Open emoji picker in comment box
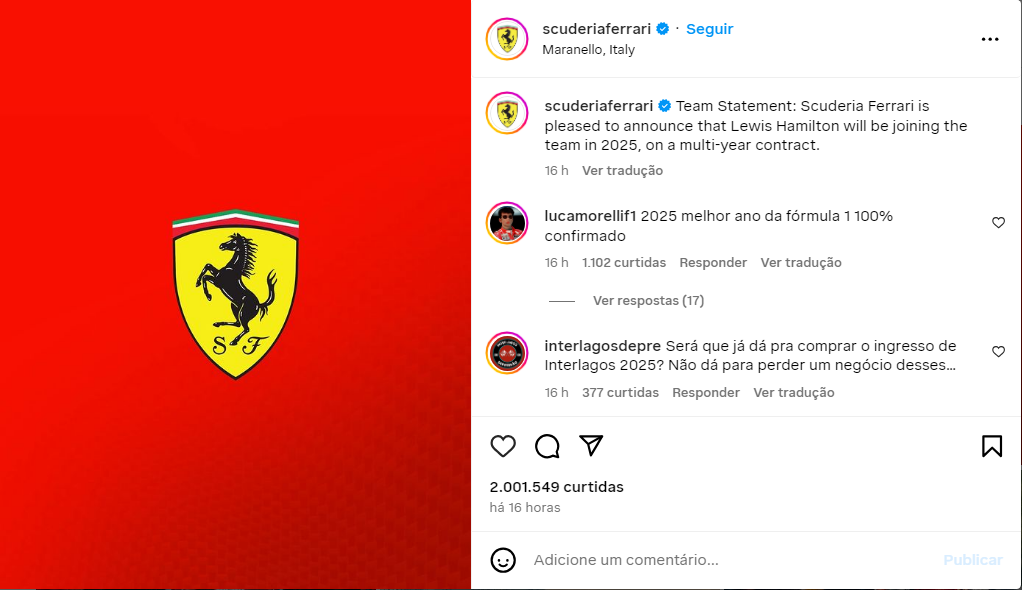 [503, 560]
